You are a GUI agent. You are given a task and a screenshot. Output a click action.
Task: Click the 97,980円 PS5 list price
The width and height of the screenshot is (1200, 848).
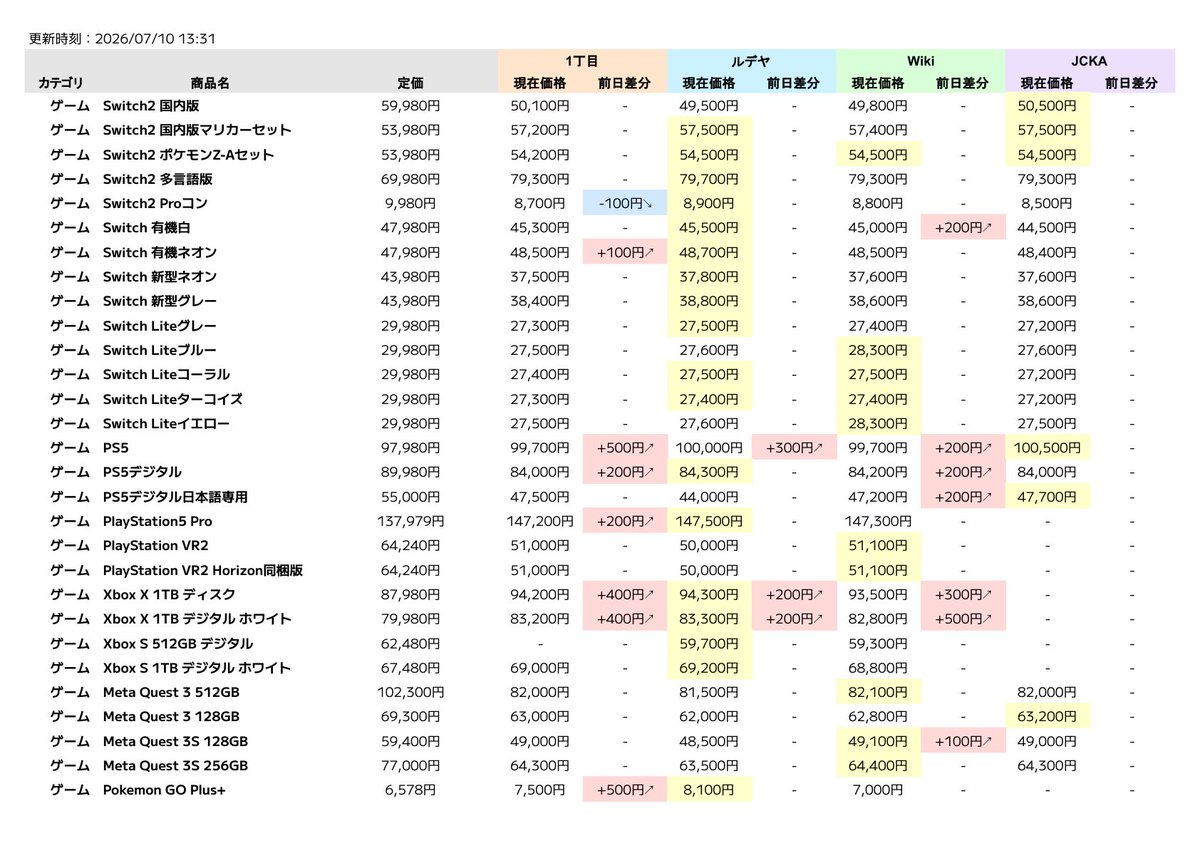click(x=410, y=448)
